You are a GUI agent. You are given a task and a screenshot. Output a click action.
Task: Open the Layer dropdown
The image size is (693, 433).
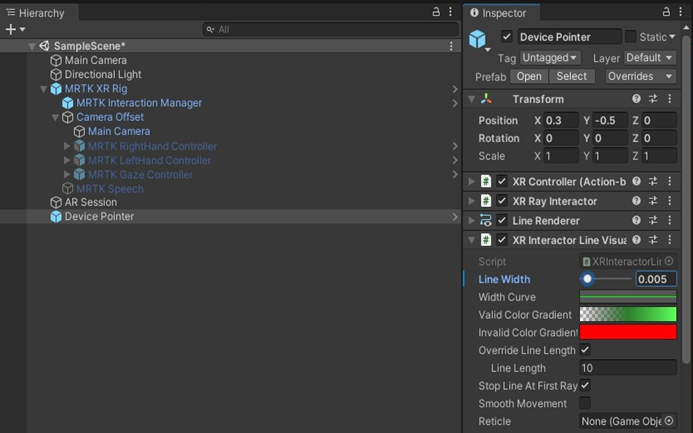(650, 58)
